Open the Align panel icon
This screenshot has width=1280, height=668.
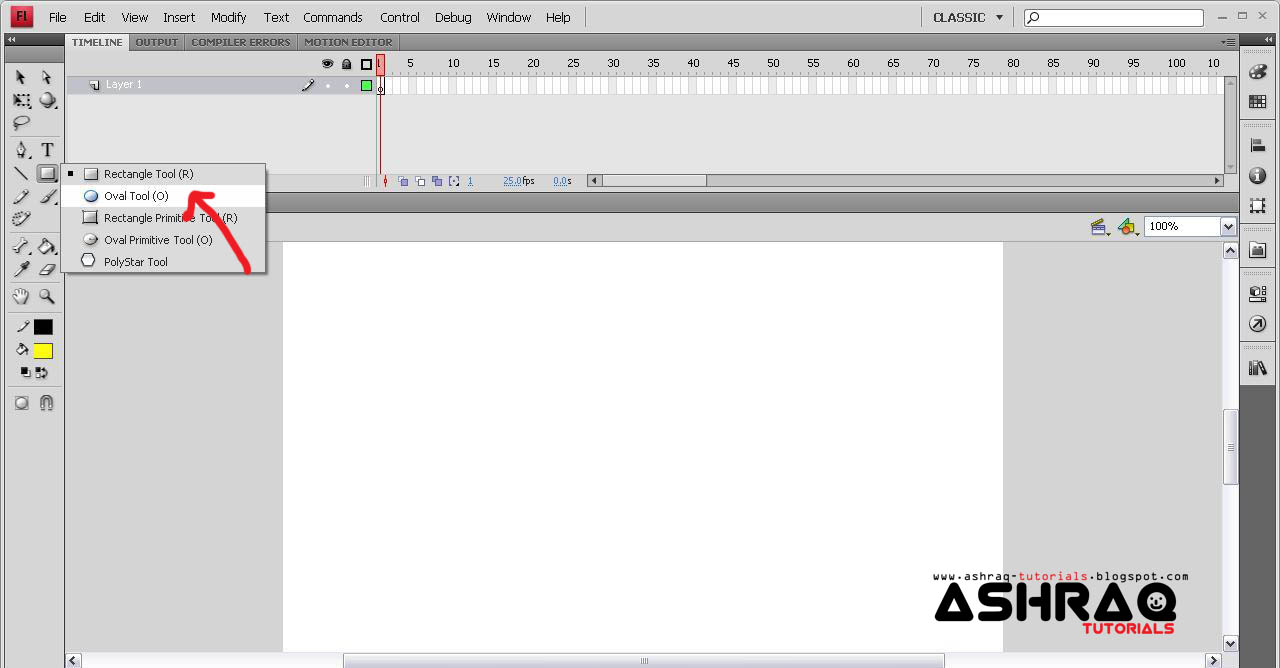click(1257, 143)
